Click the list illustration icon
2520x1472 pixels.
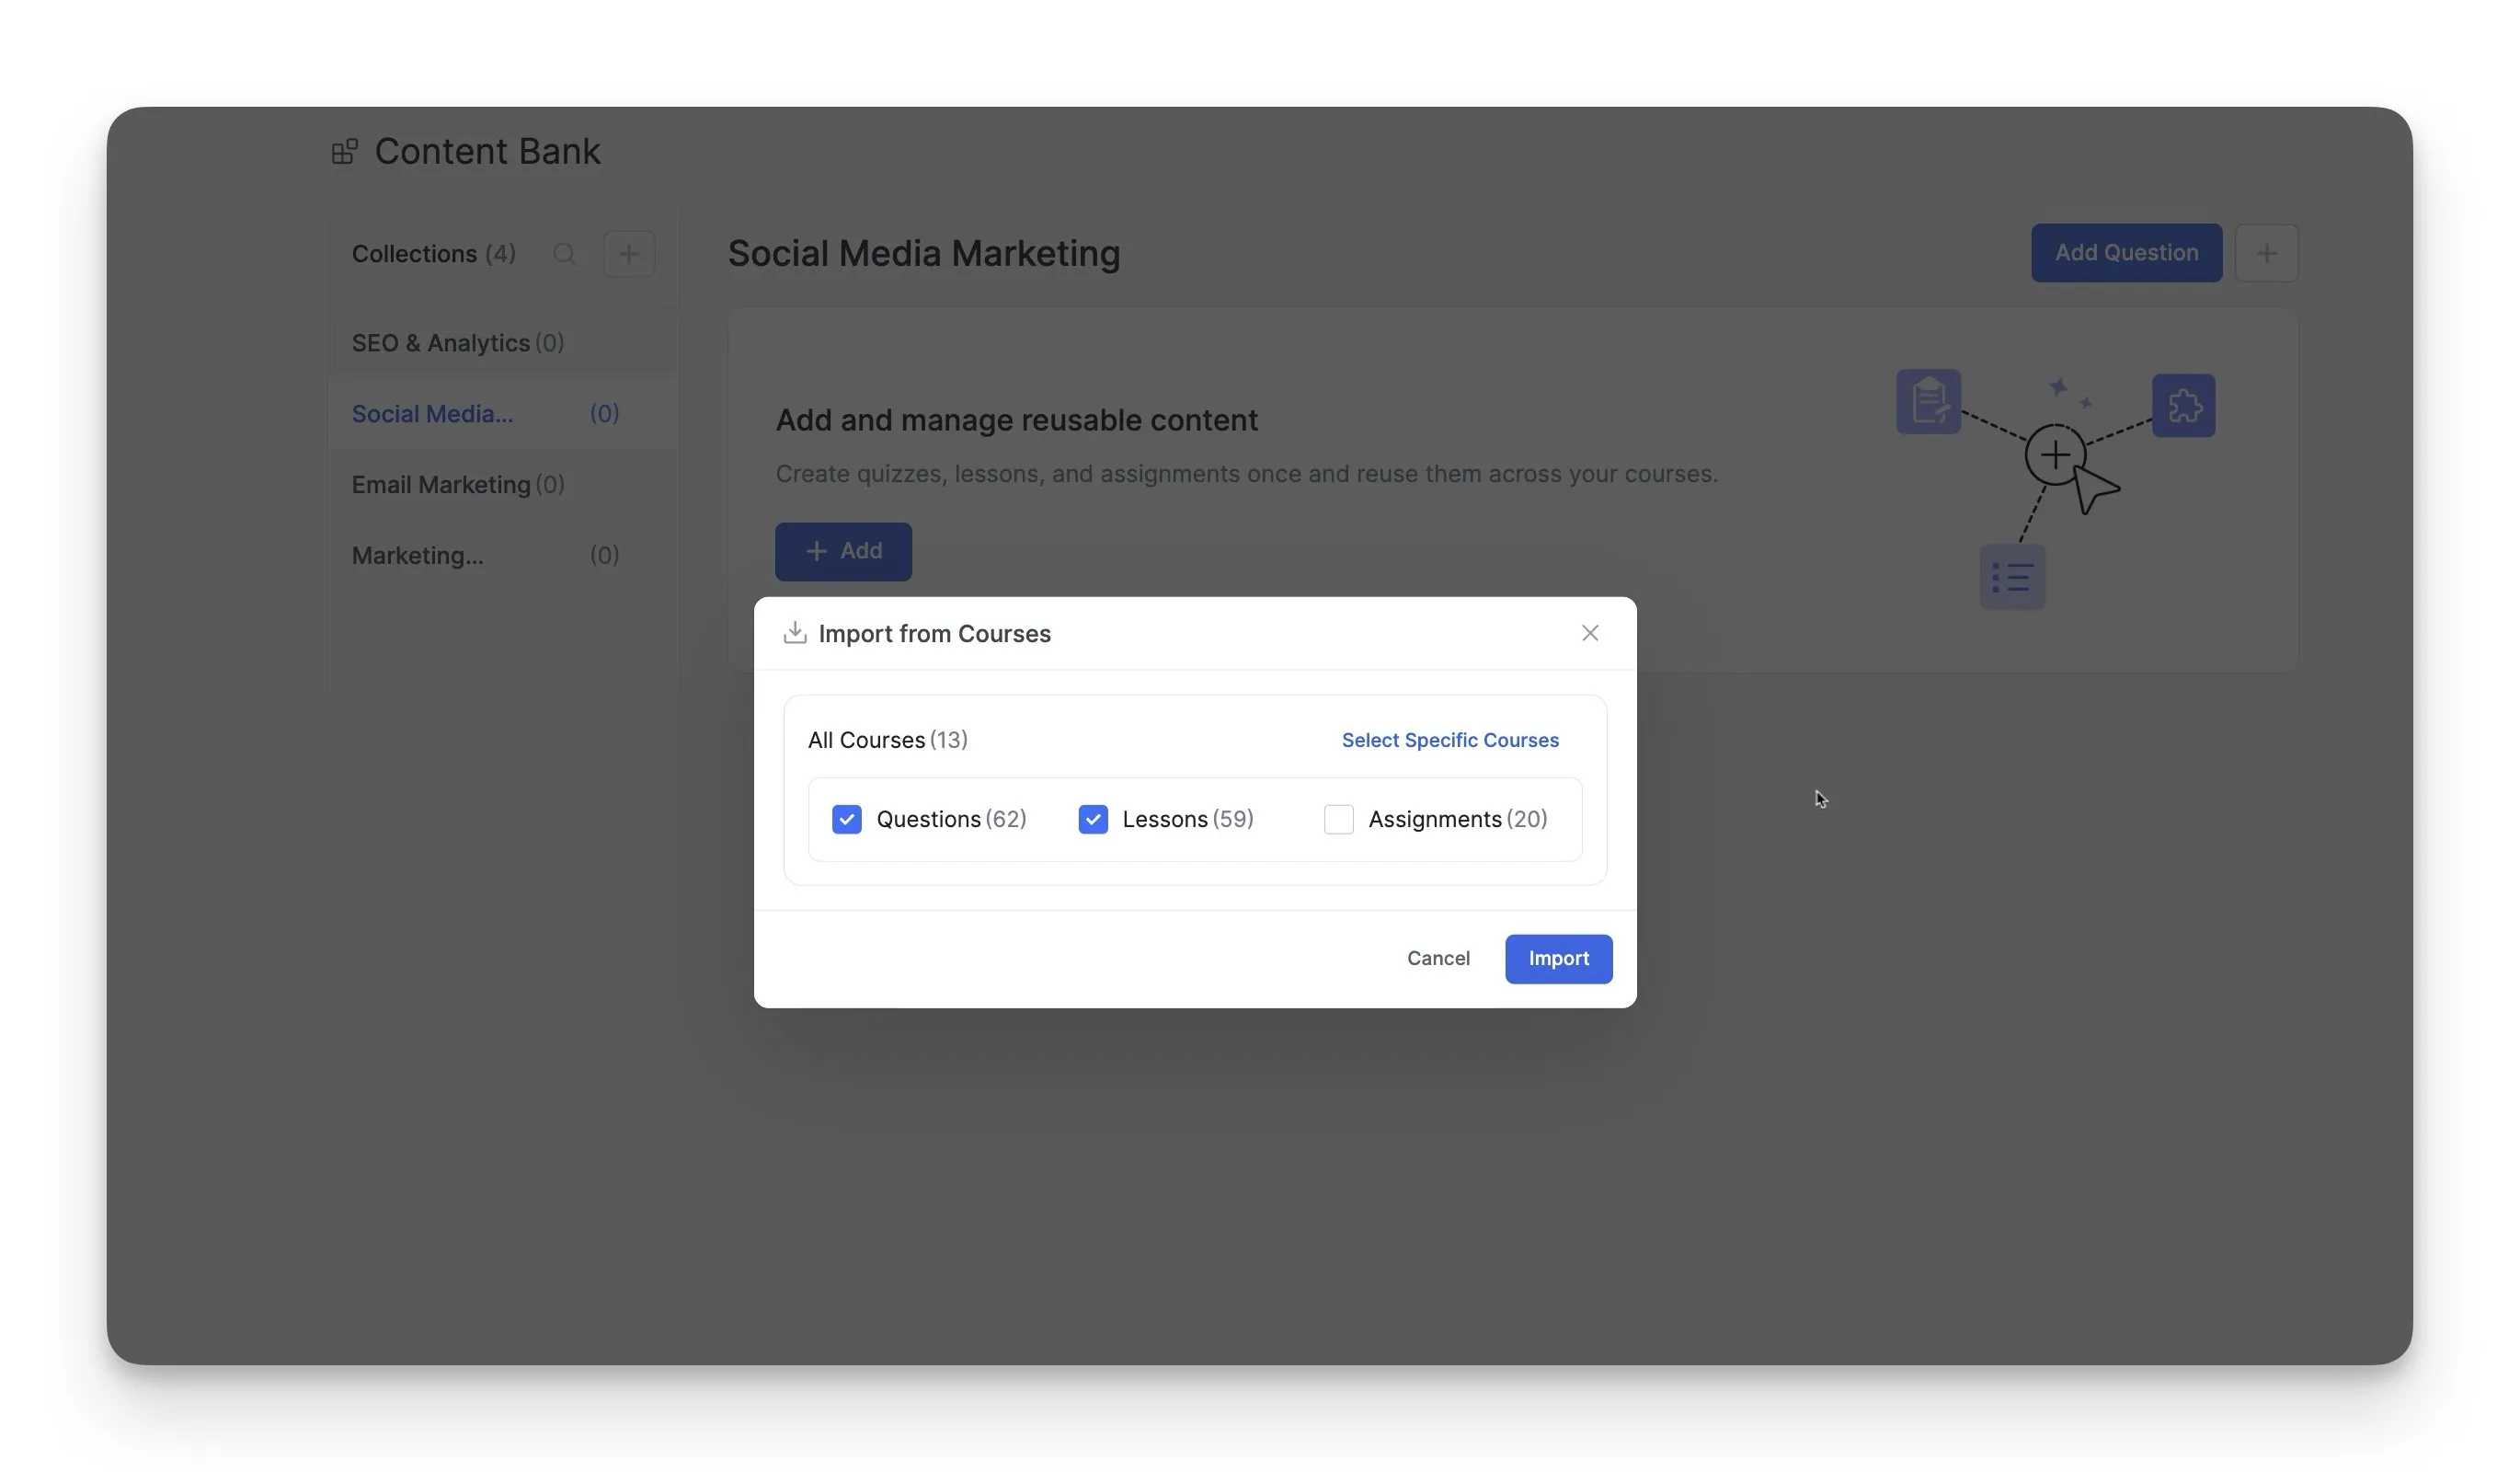2011,577
